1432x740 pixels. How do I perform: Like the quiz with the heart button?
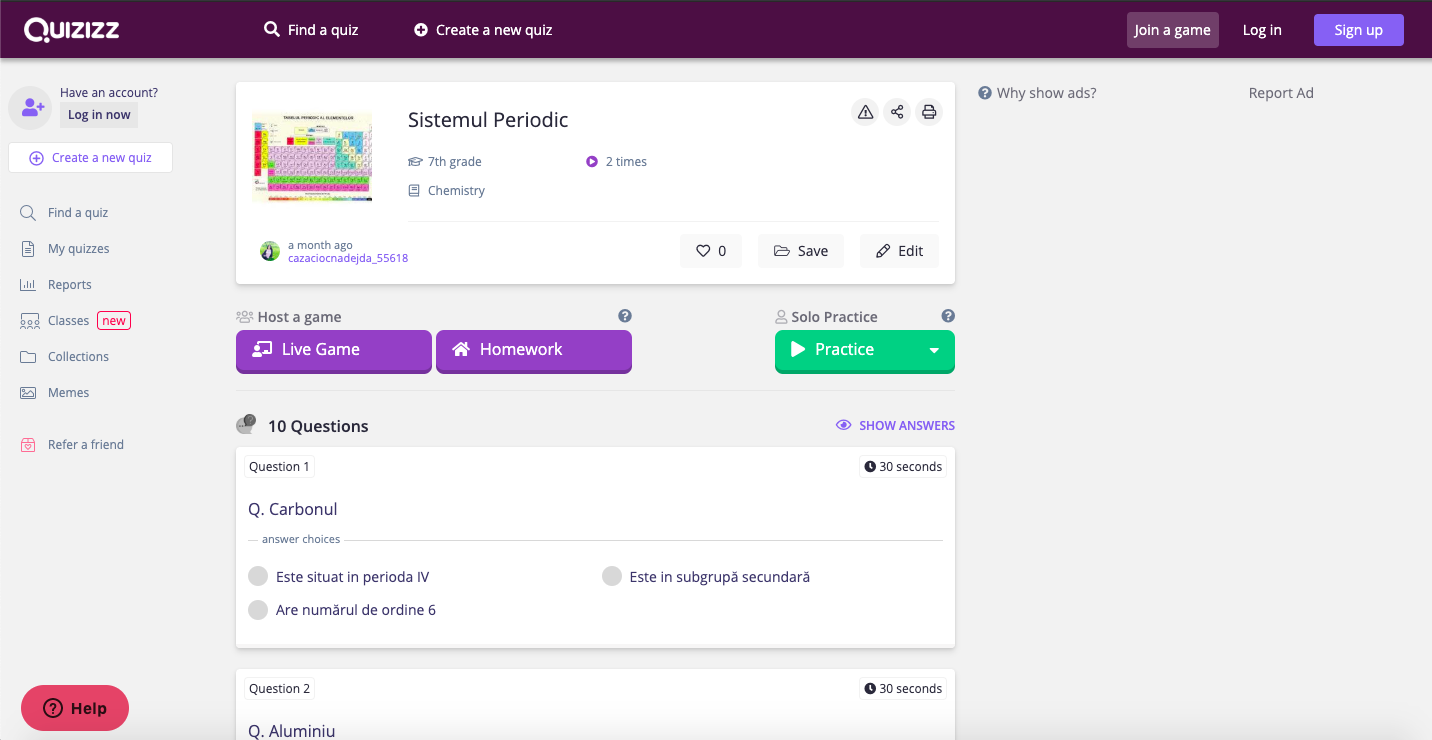tap(711, 251)
